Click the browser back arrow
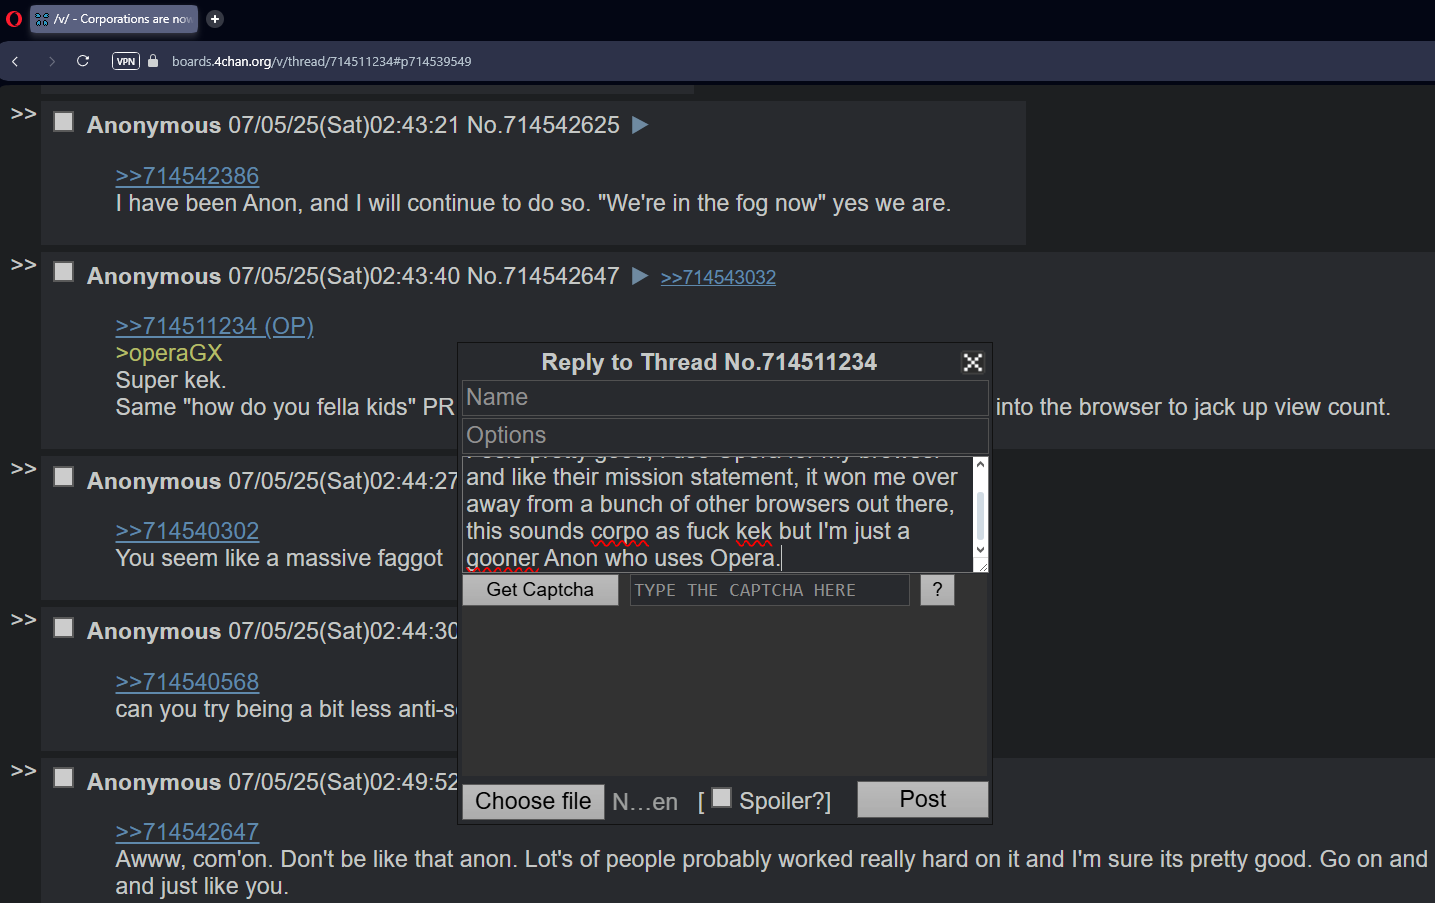1435x903 pixels. coord(15,61)
